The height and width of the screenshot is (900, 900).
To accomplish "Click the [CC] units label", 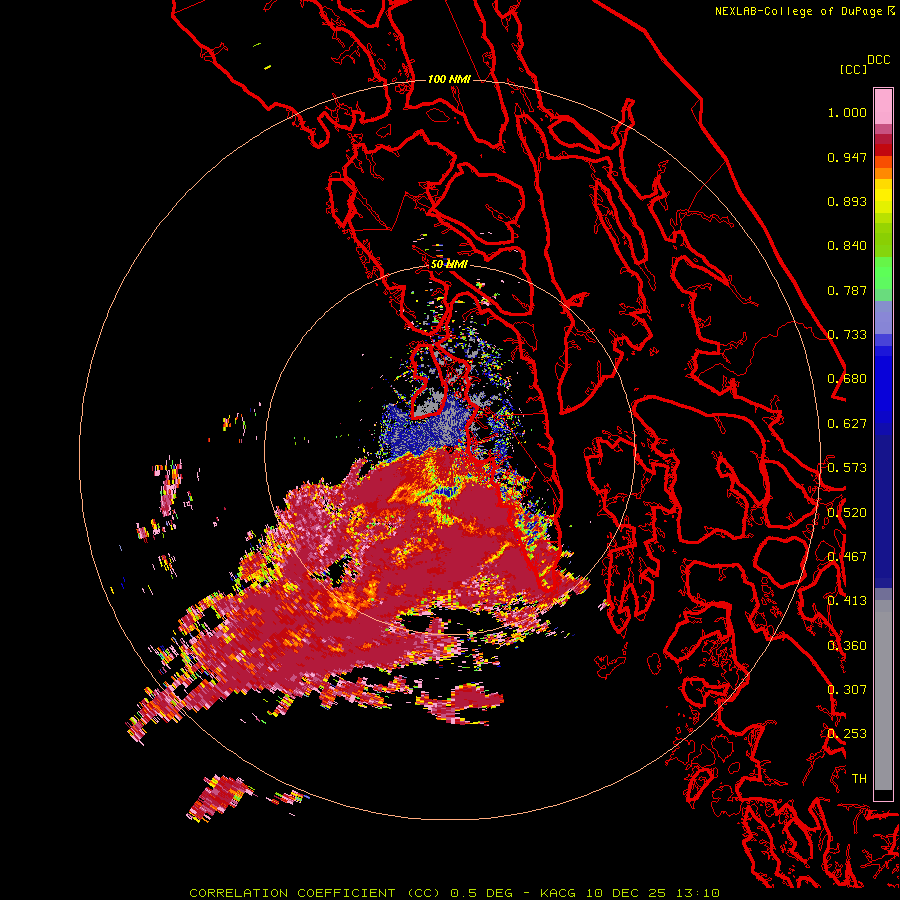I will [853, 69].
